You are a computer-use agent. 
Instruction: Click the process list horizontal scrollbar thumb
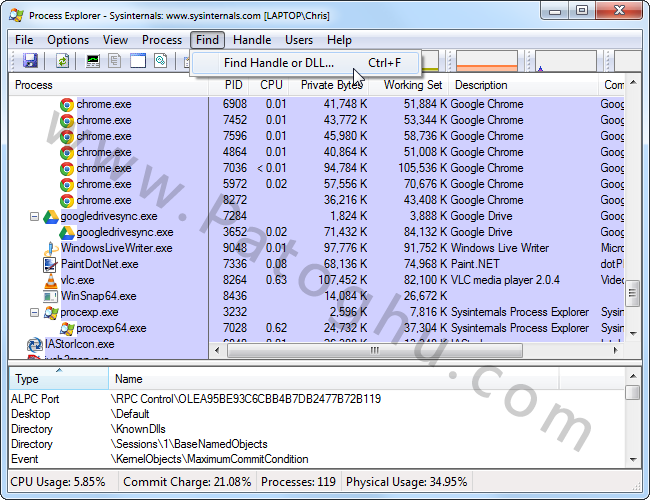374,351
